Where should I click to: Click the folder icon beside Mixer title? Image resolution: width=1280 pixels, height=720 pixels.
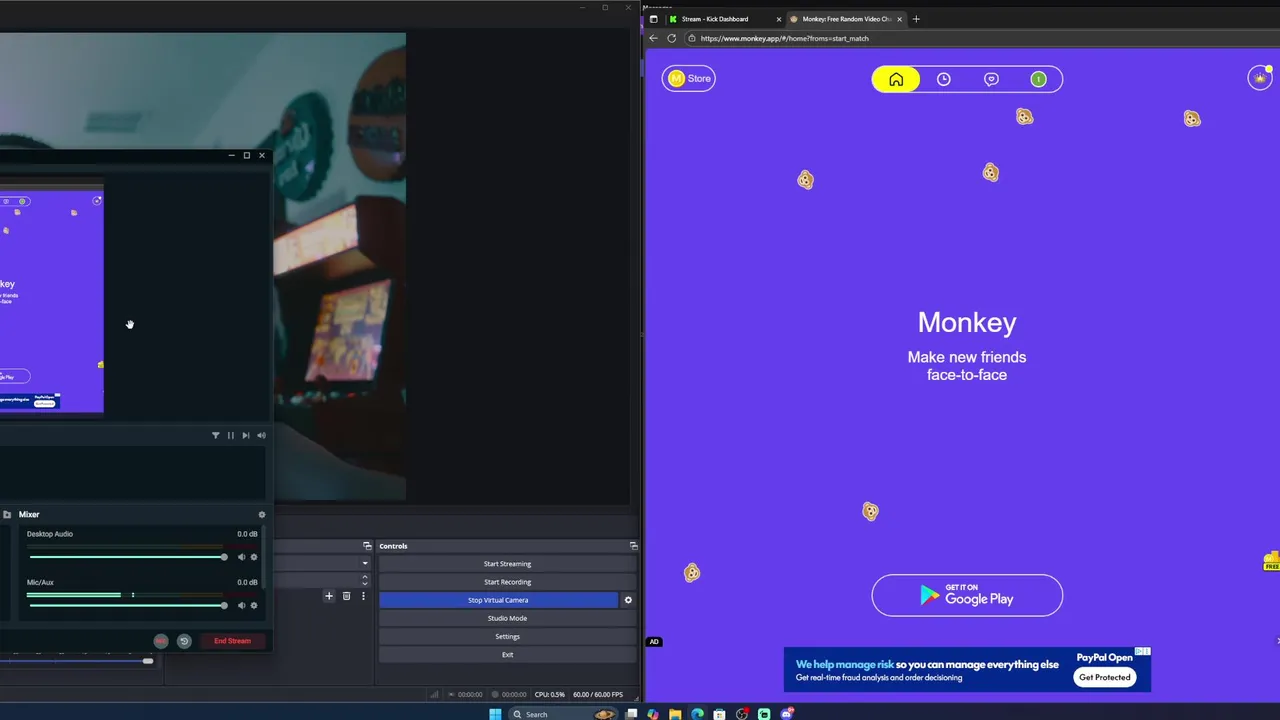tap(7, 515)
